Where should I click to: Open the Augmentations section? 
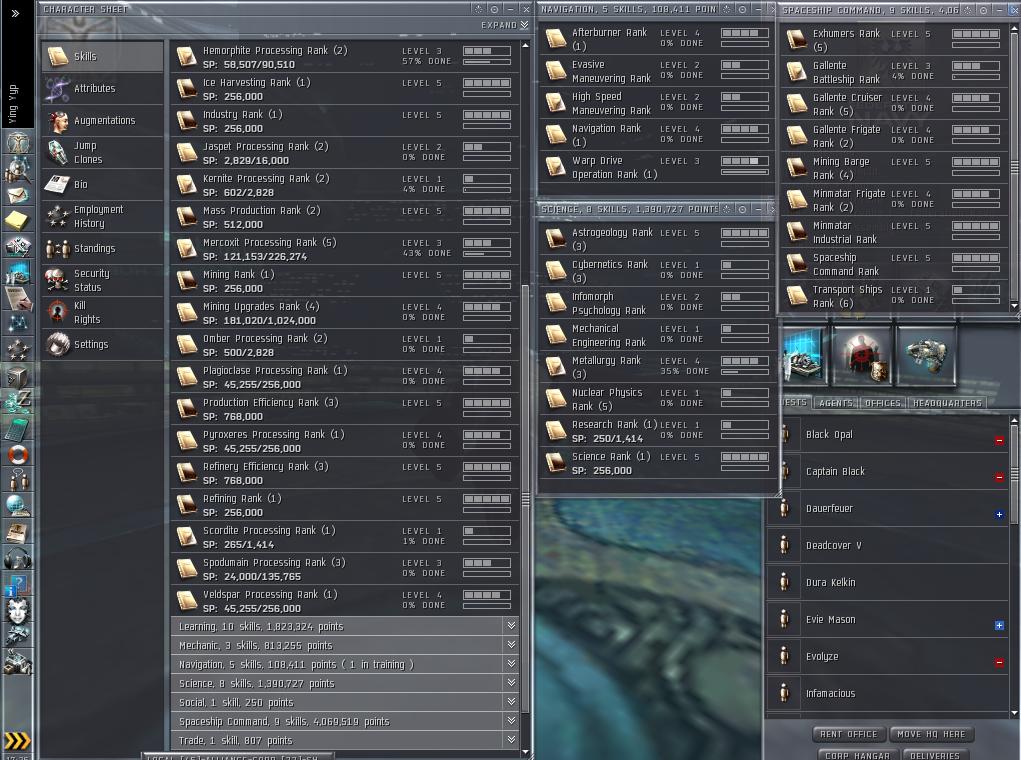click(102, 120)
